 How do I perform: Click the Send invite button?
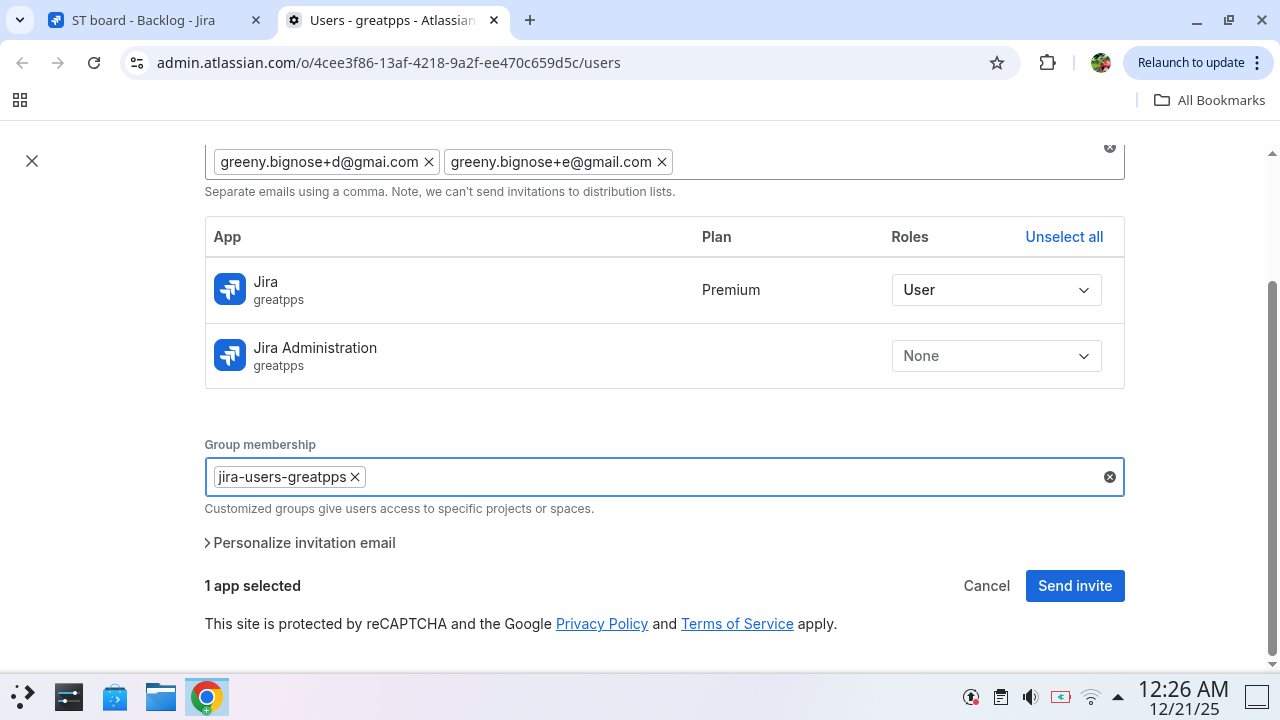(1075, 586)
